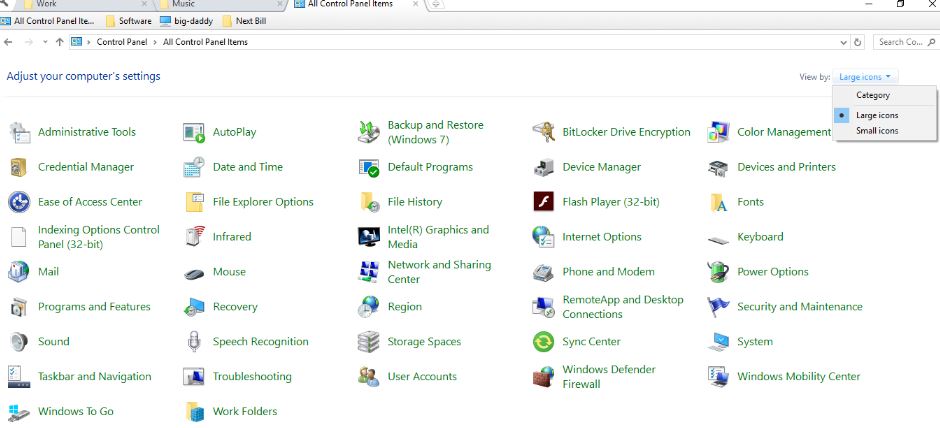
Task: Click the Devices and Printers icon
Action: [718, 167]
